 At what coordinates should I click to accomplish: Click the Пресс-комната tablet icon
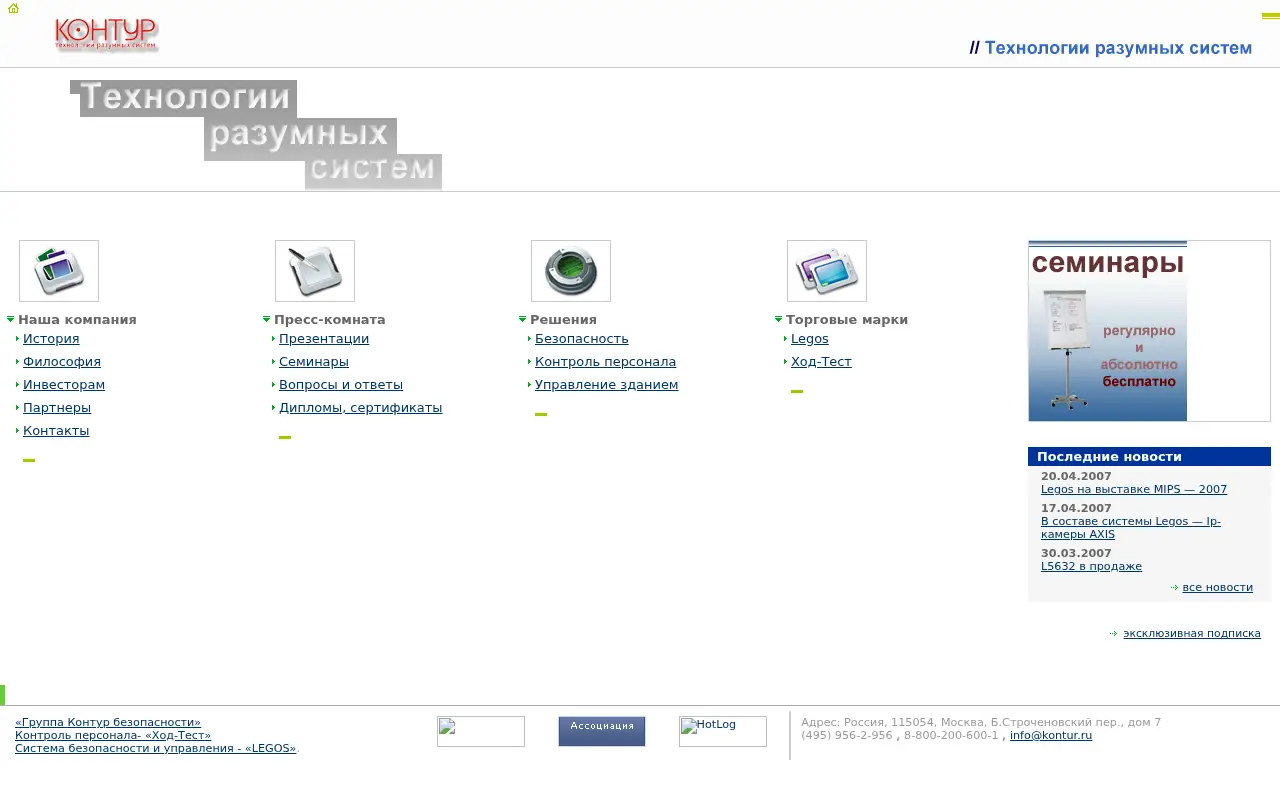click(x=315, y=271)
